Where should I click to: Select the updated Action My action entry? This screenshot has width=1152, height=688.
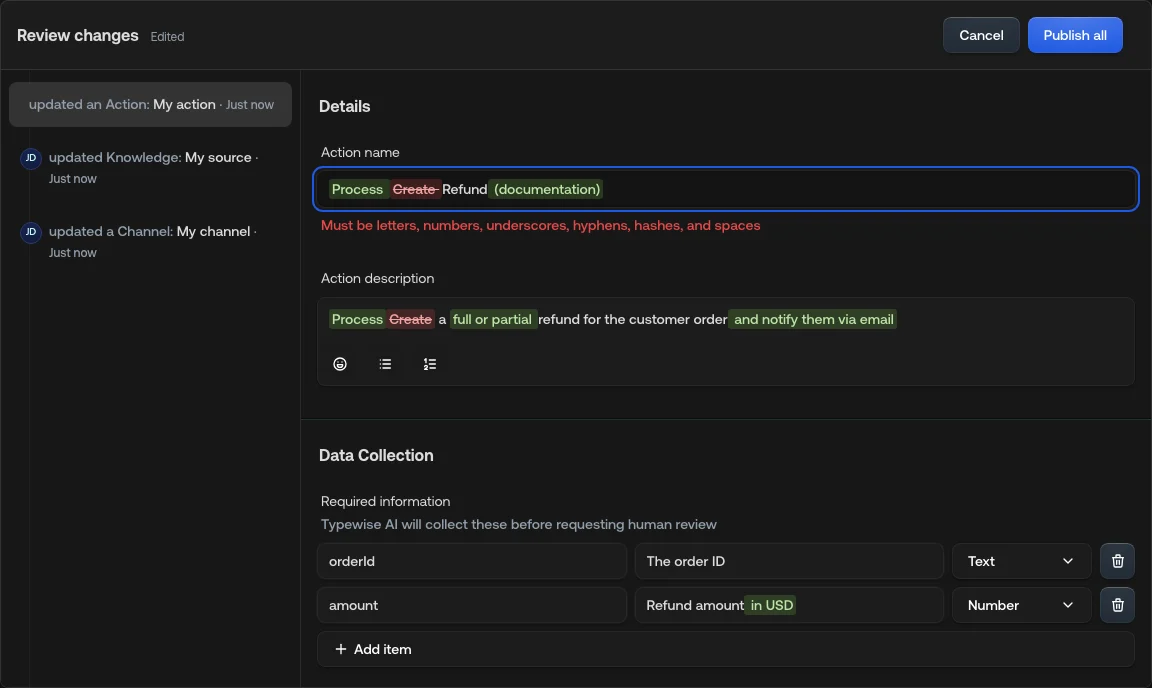(x=151, y=104)
